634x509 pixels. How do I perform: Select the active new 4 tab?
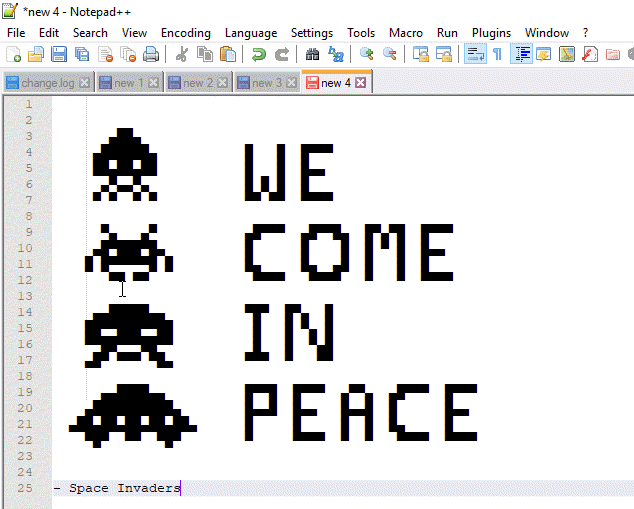(x=336, y=82)
